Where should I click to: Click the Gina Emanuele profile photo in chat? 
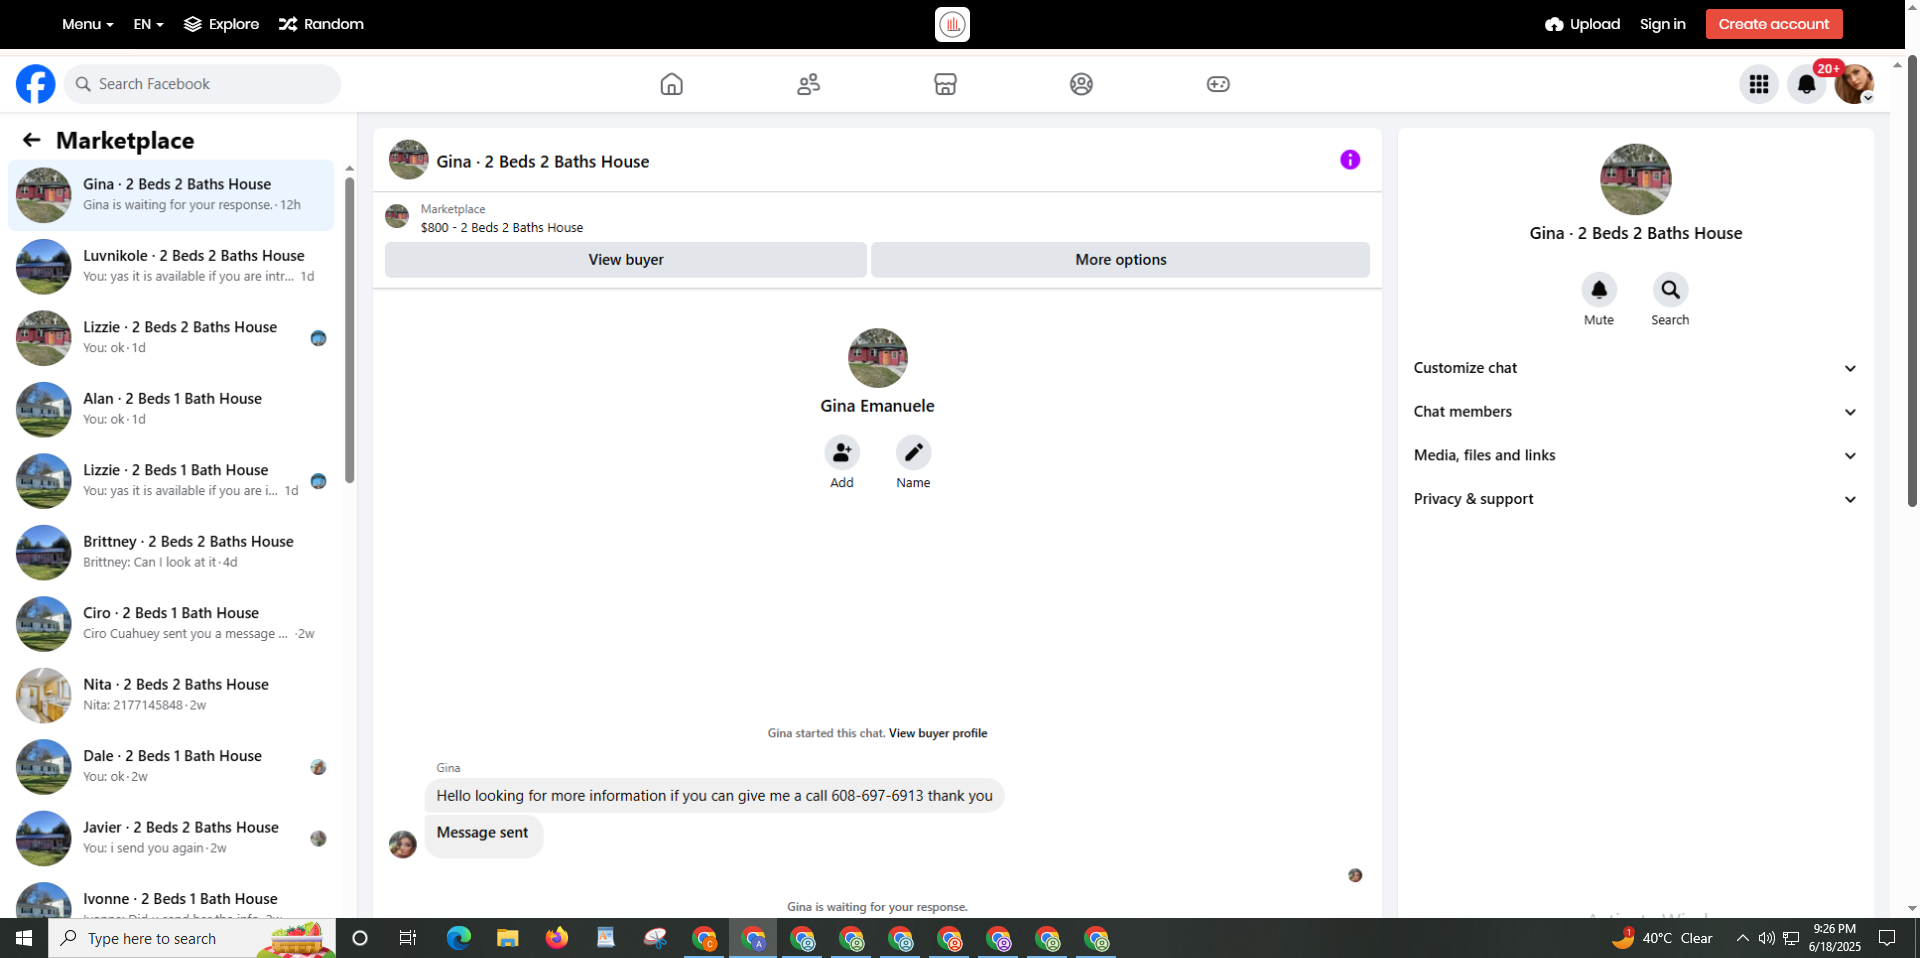coord(878,358)
